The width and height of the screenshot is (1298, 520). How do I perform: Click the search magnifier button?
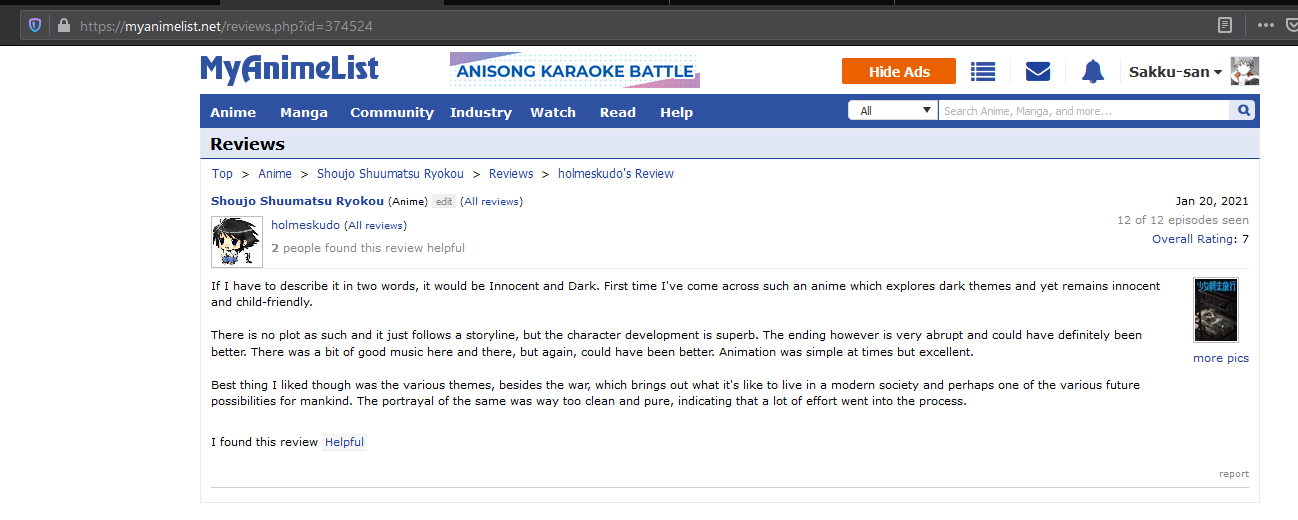(1244, 111)
